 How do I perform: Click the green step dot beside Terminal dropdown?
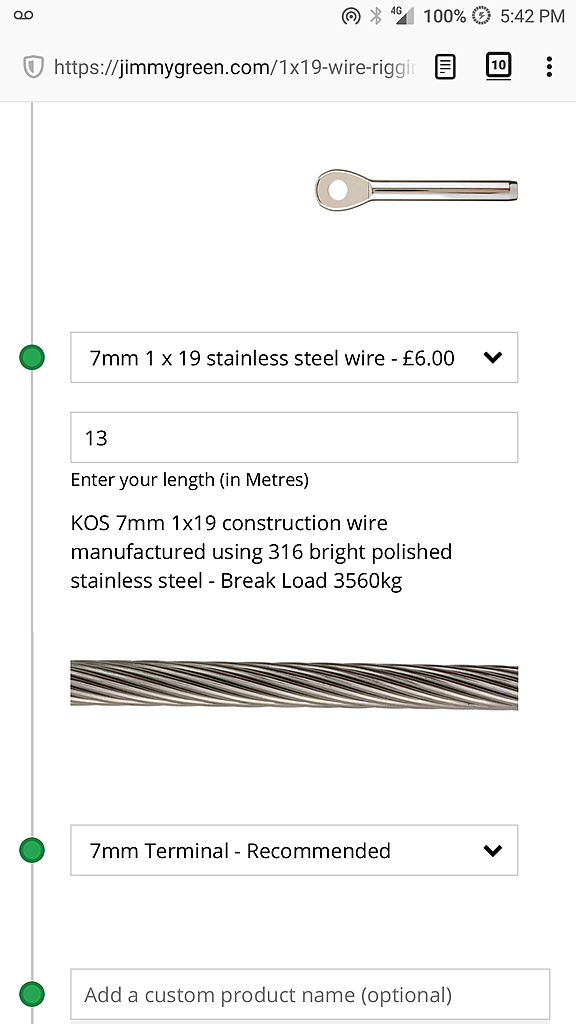[31, 850]
